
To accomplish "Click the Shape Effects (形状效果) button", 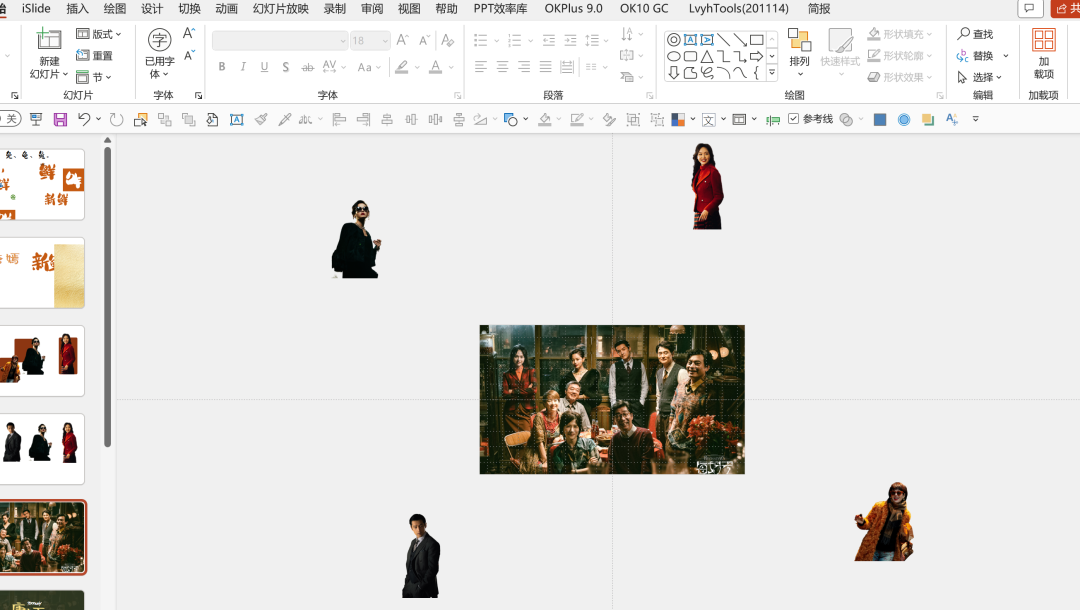I will [x=900, y=77].
